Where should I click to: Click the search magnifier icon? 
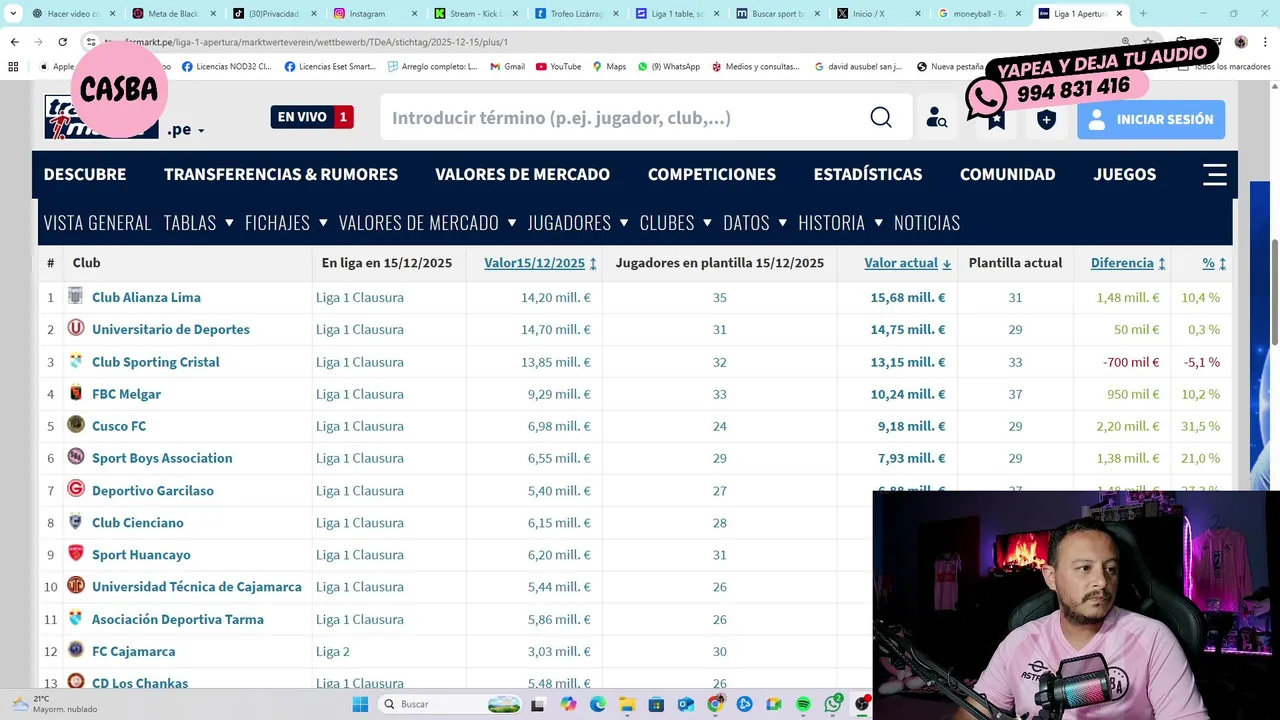point(880,118)
